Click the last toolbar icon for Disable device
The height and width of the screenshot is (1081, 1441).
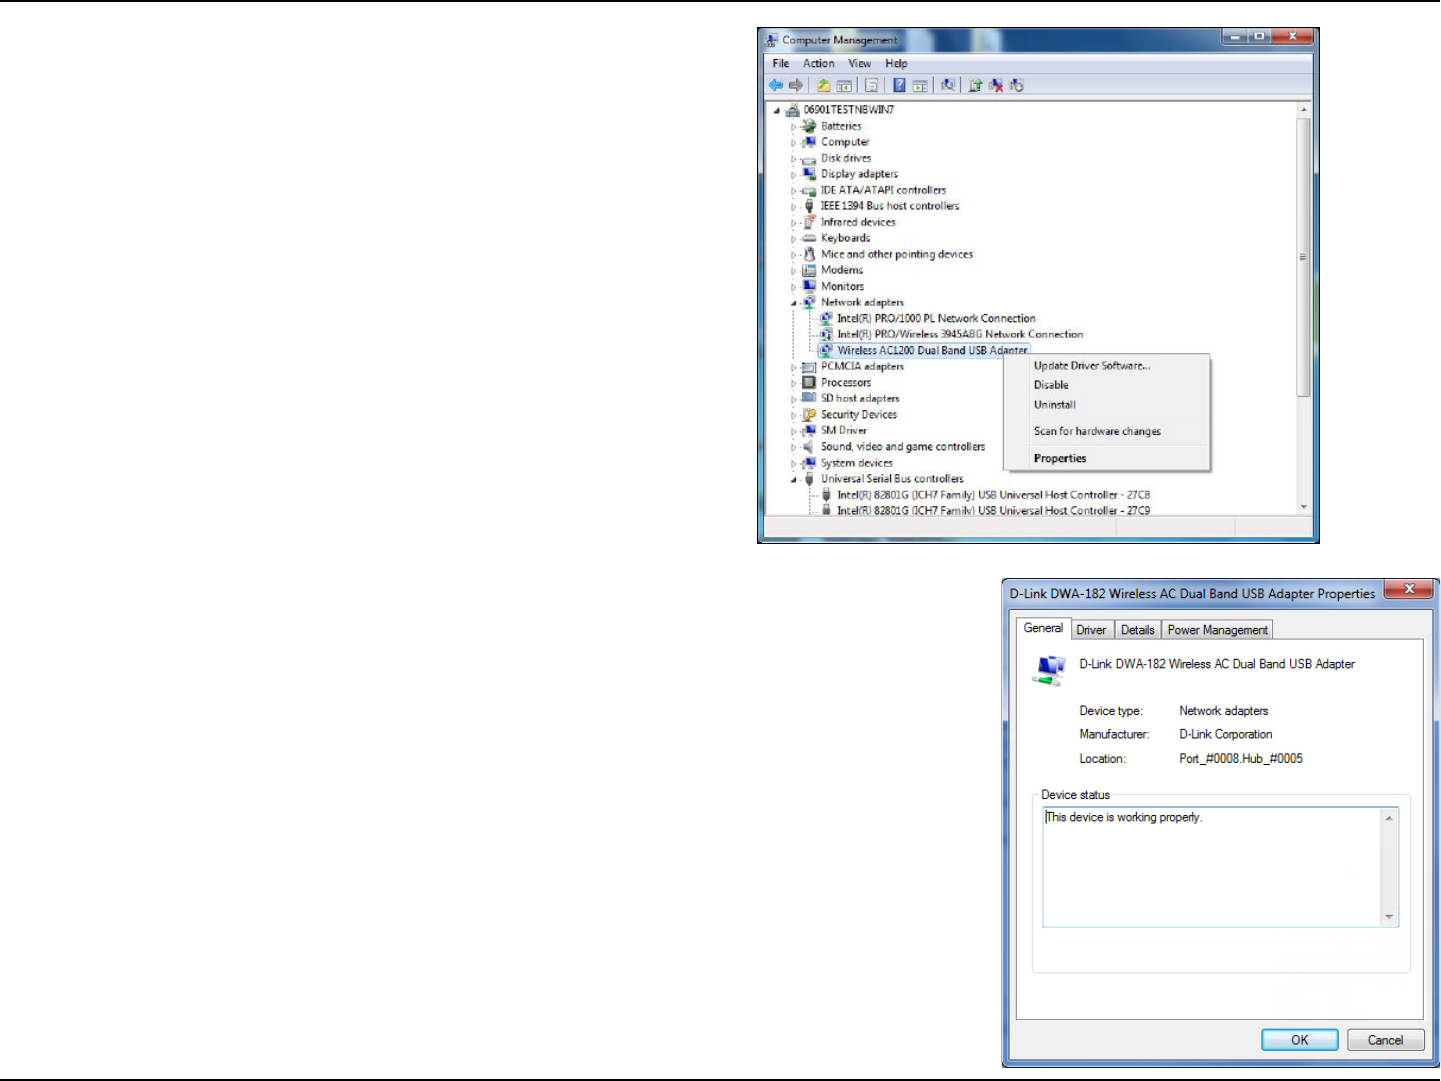1016,86
